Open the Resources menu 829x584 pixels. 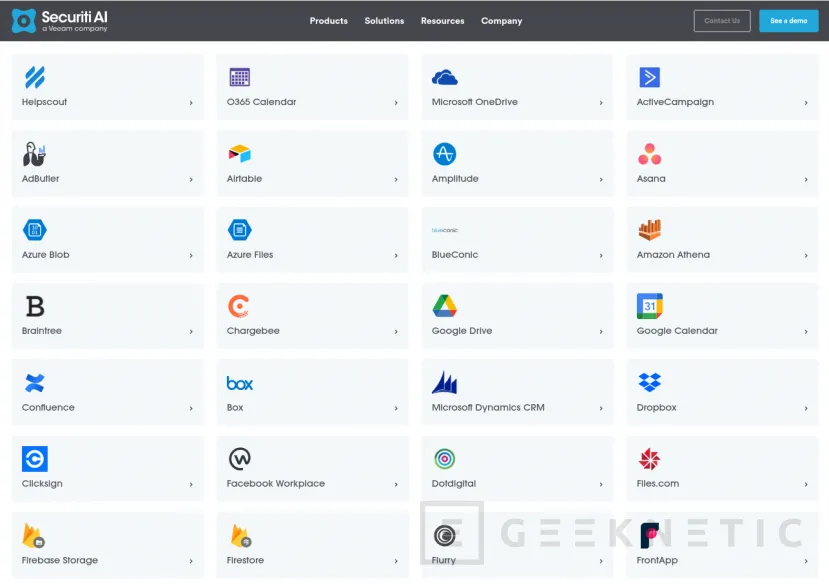(443, 21)
